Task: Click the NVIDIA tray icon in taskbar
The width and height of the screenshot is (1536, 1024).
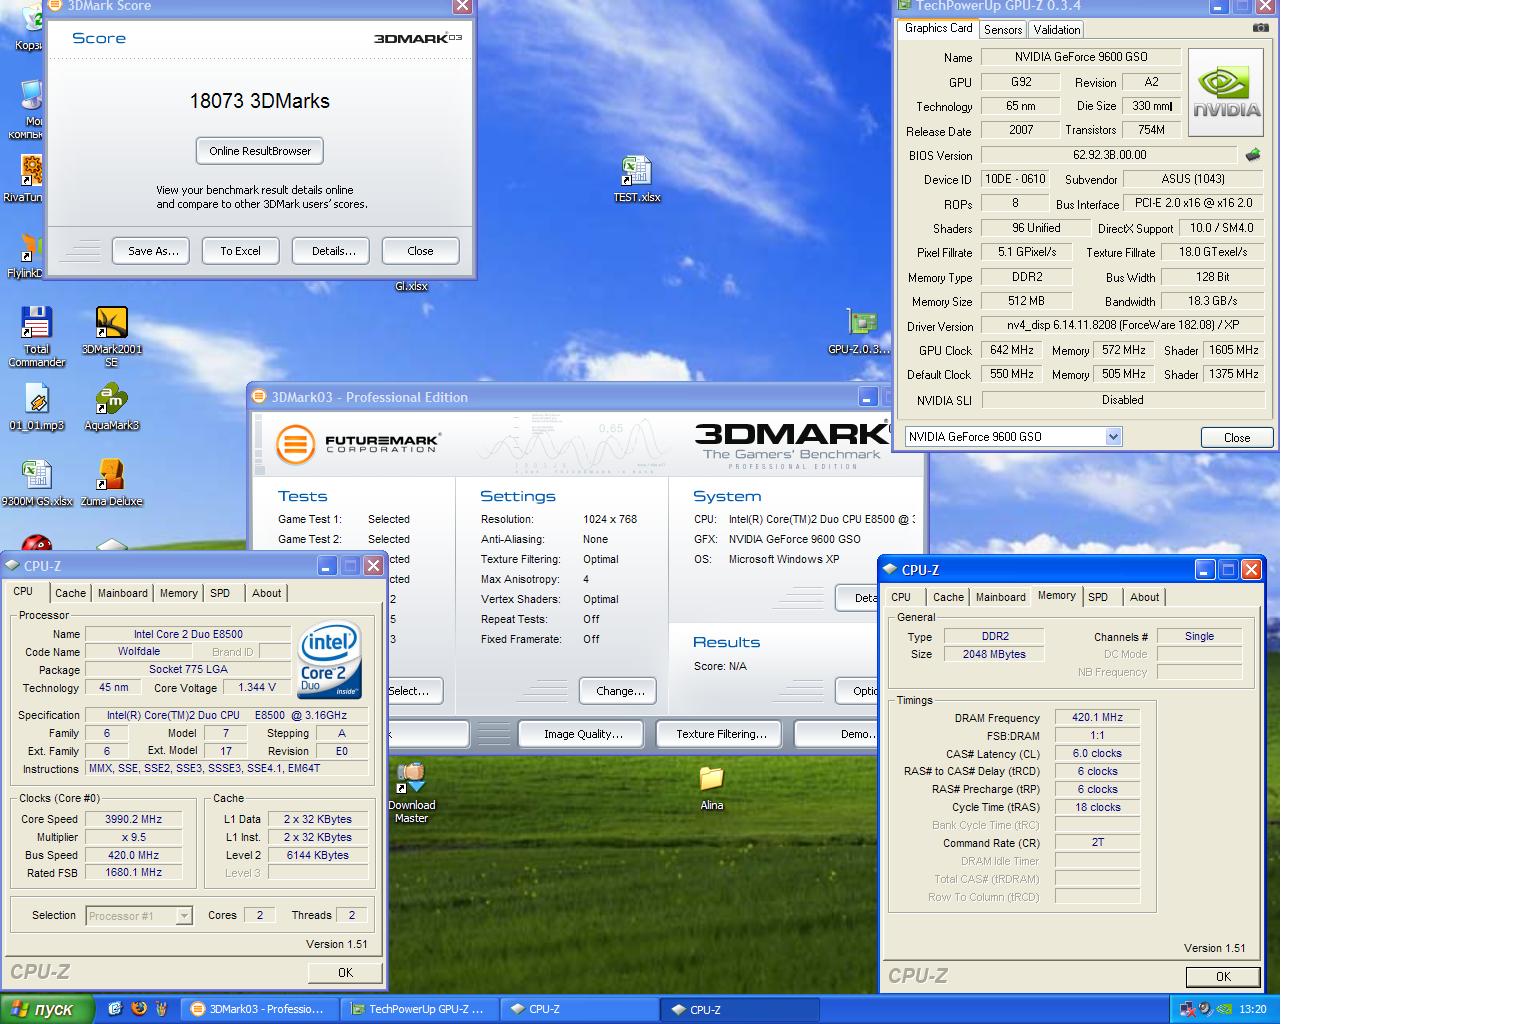Action: click(x=1224, y=1009)
